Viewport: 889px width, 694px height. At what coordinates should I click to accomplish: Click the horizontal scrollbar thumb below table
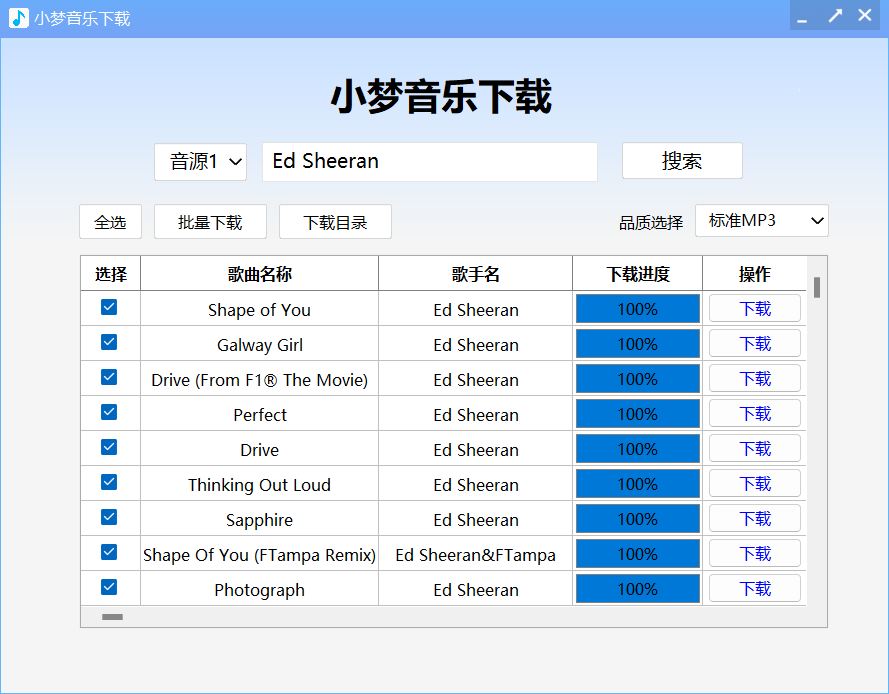pyautogui.click(x=112, y=617)
